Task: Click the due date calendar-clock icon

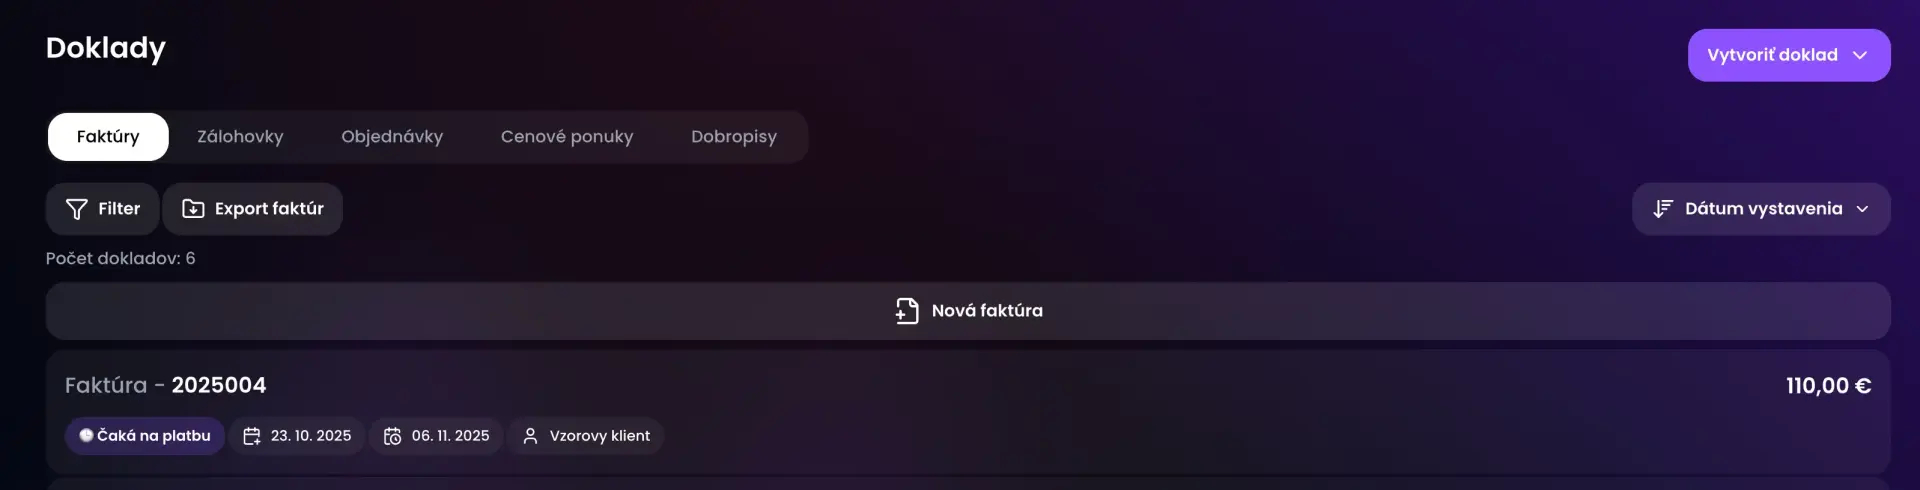Action: pyautogui.click(x=393, y=436)
